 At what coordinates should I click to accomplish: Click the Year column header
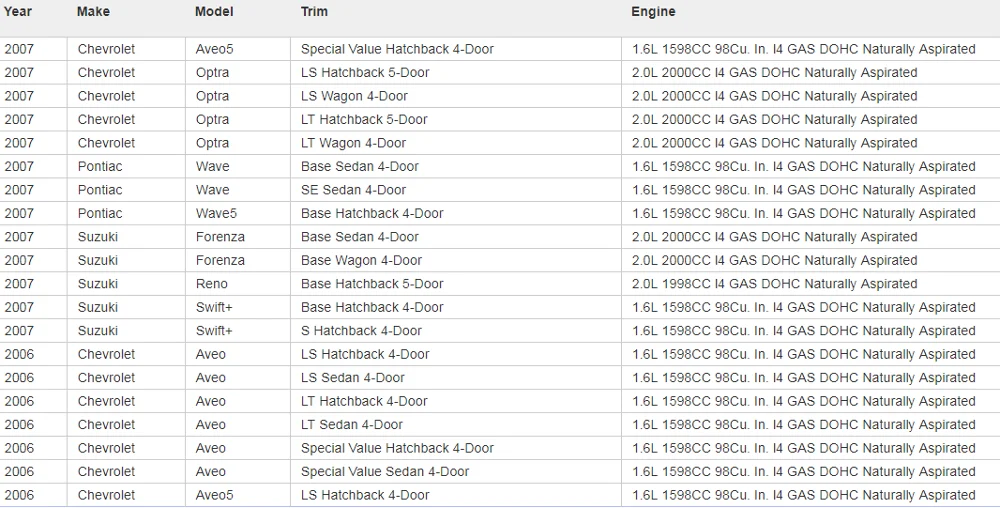18,12
